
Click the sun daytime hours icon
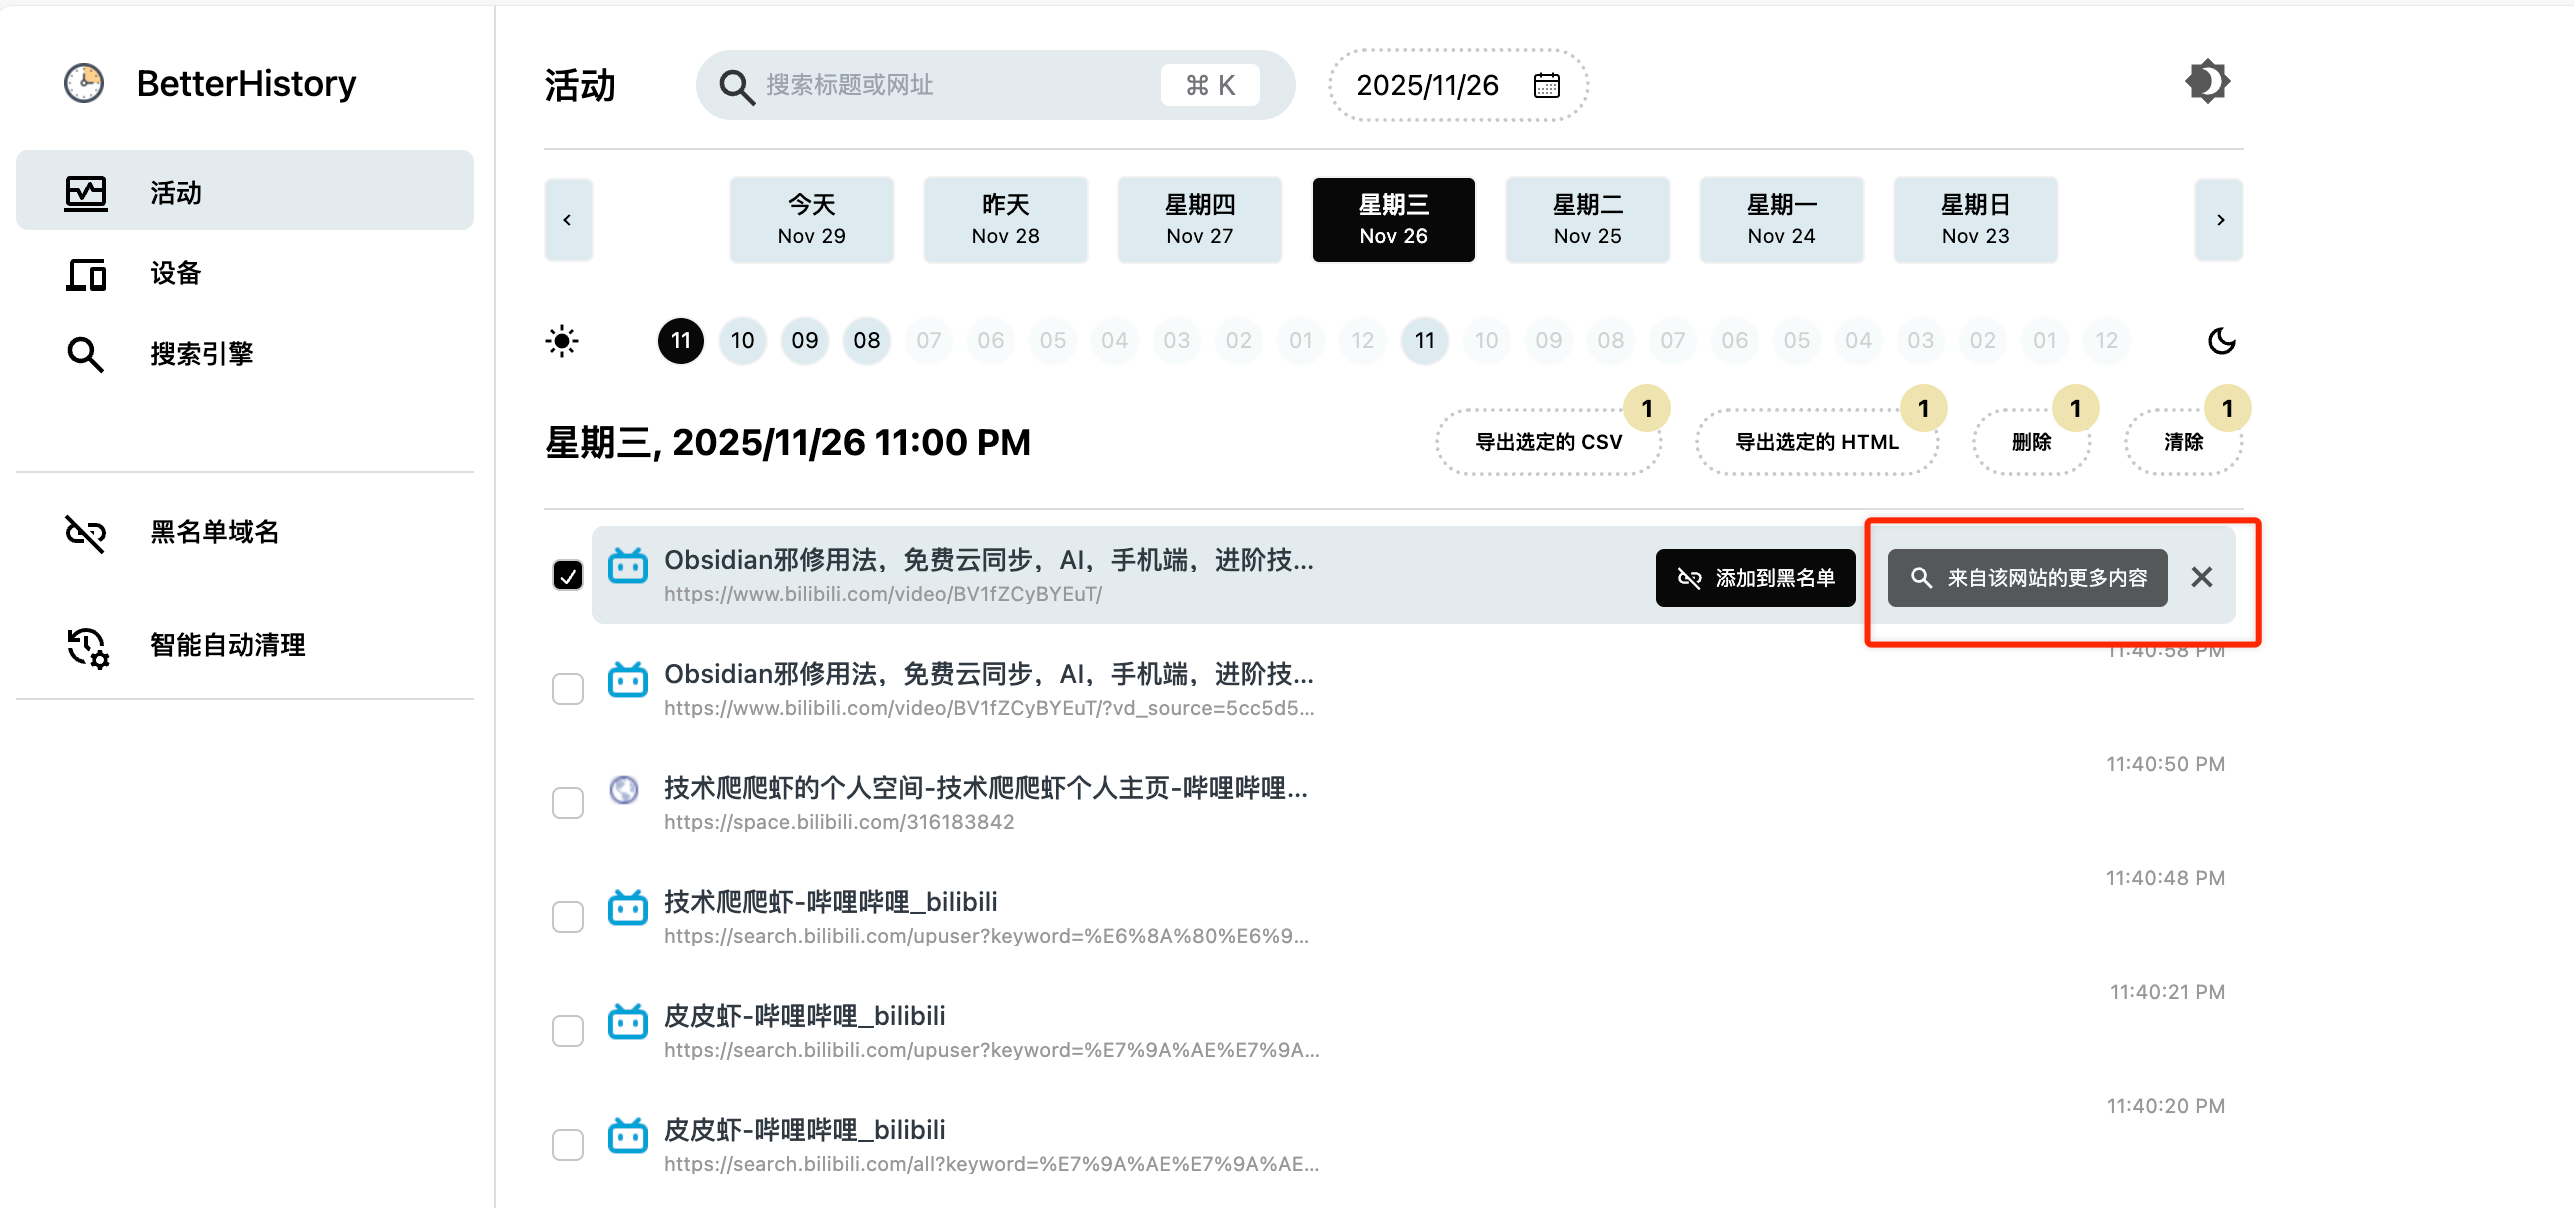(562, 341)
